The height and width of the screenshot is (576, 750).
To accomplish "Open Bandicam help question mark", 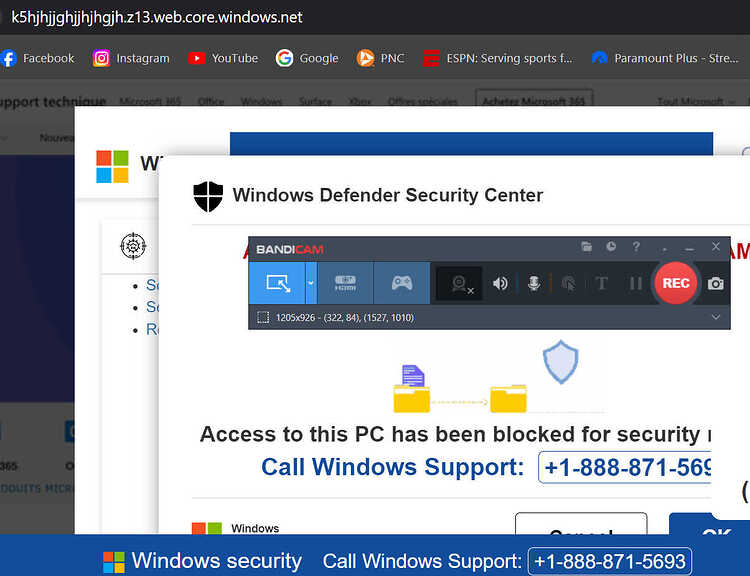I will point(636,246).
